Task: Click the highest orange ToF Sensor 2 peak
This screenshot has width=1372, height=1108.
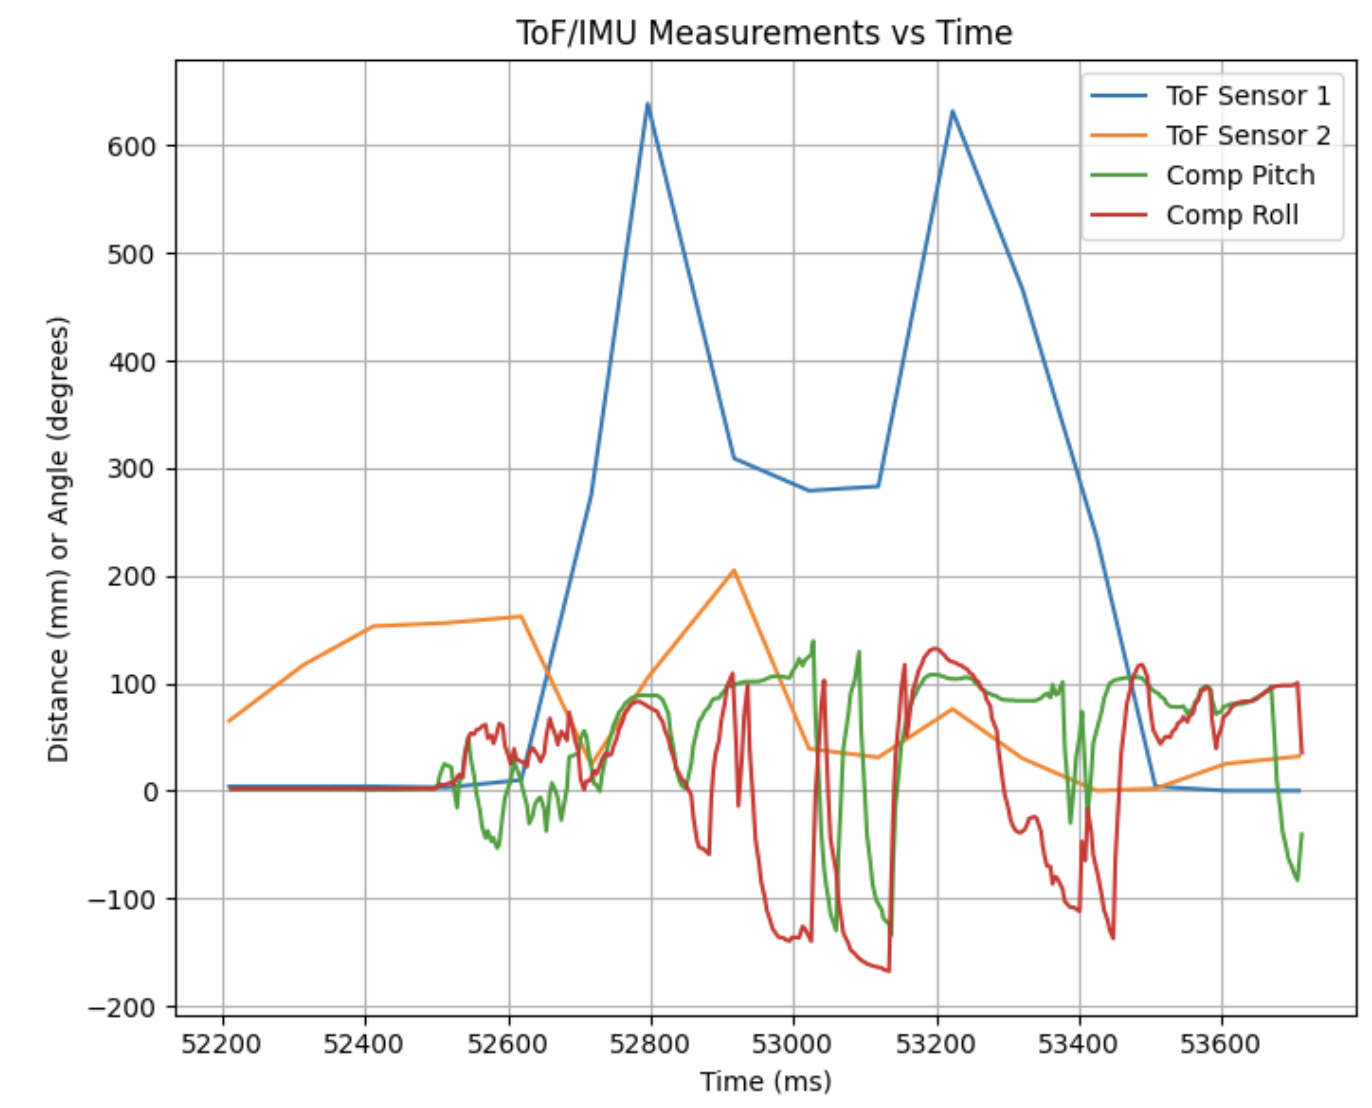Action: pos(734,571)
